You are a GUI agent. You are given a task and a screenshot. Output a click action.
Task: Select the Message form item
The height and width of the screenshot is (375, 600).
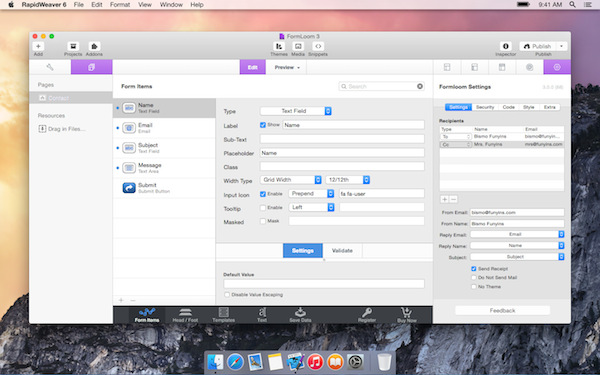point(164,168)
